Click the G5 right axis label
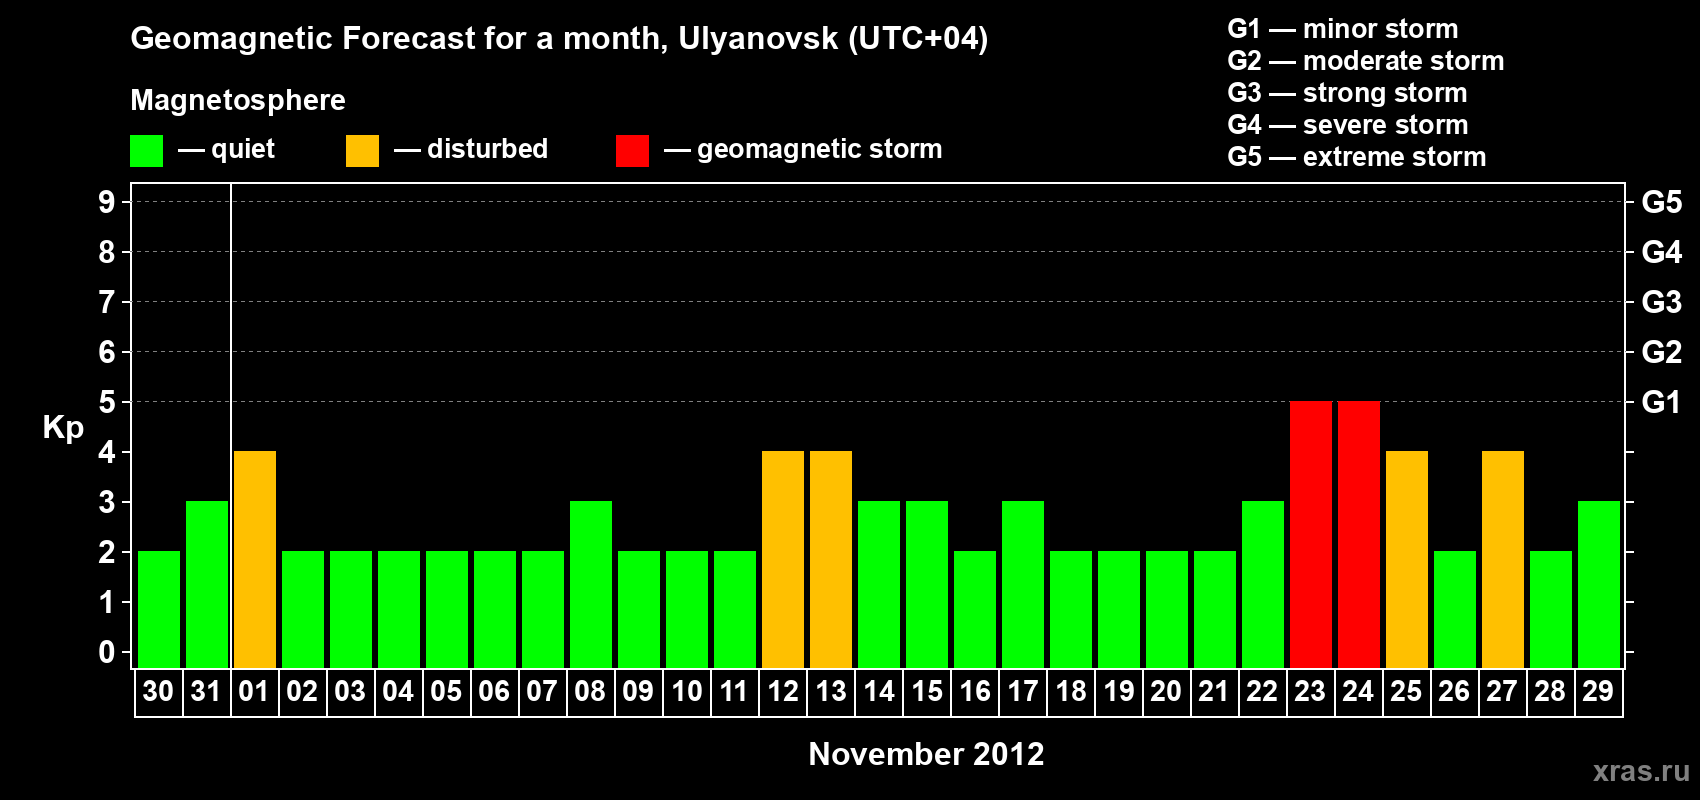This screenshot has width=1700, height=800. point(1662,202)
